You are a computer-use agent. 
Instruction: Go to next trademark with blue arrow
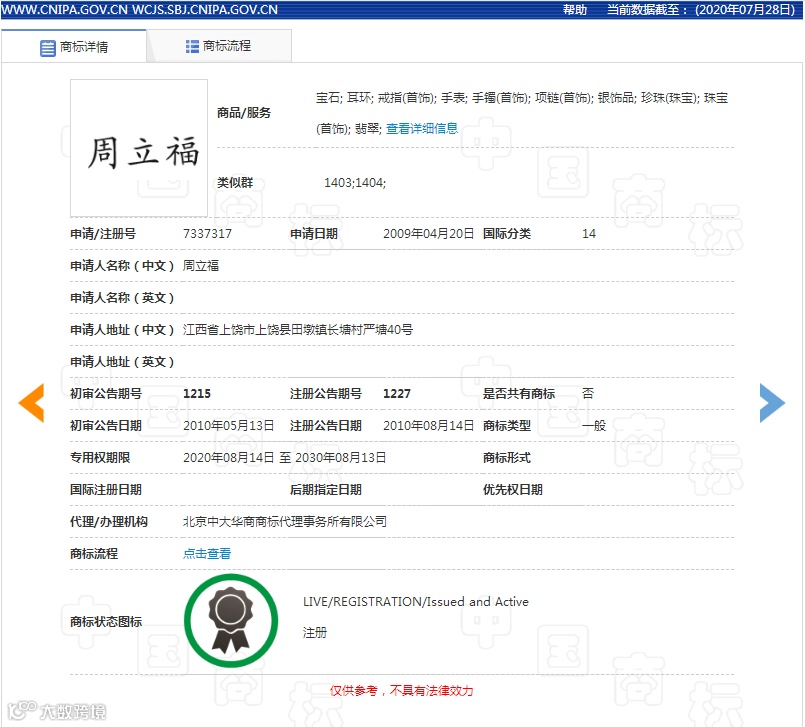click(772, 403)
